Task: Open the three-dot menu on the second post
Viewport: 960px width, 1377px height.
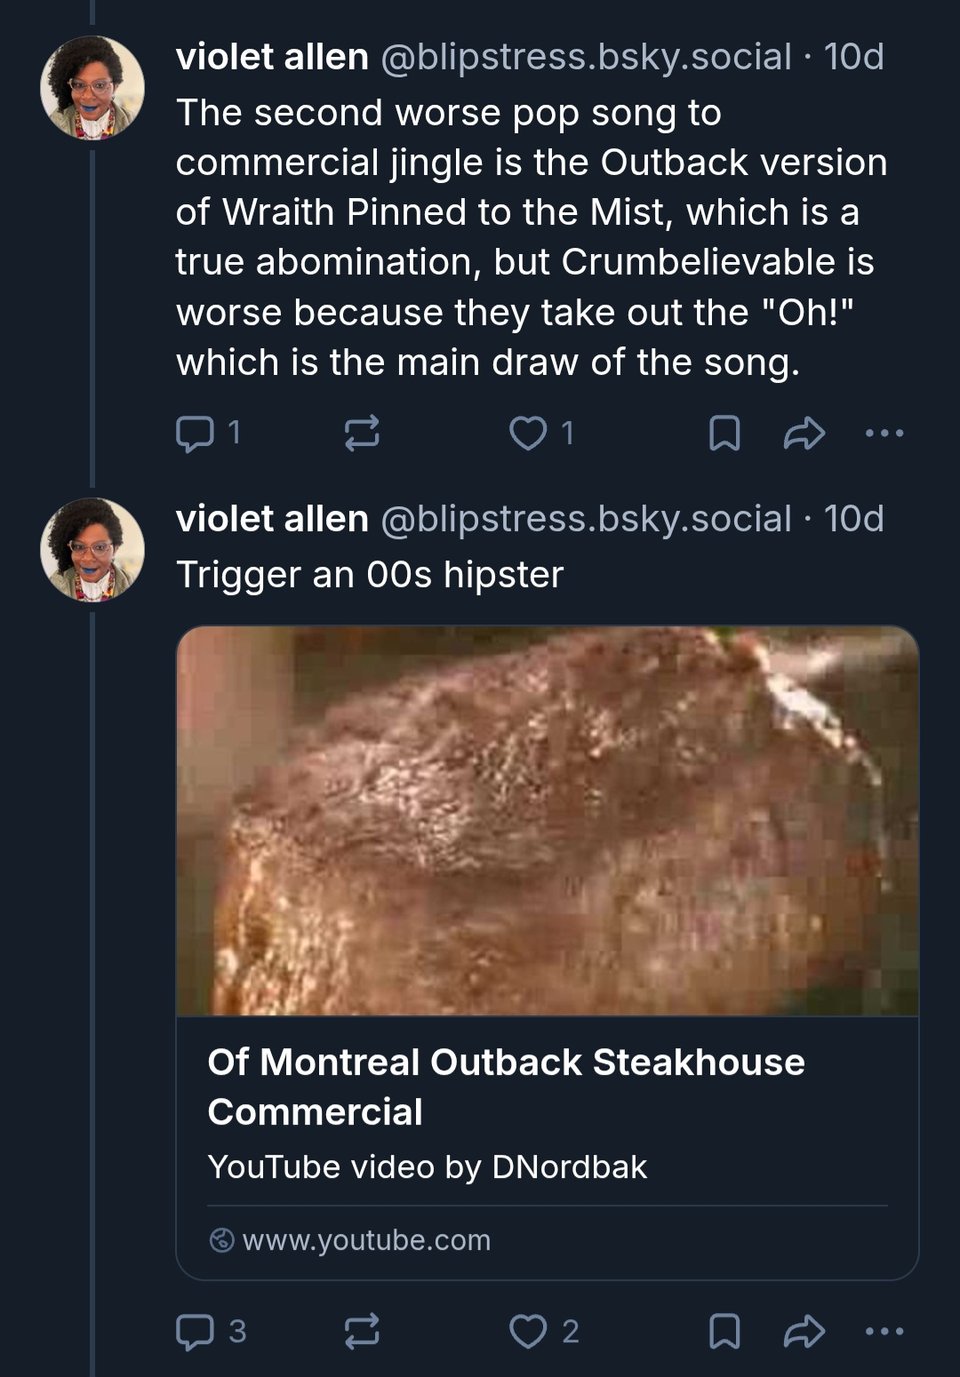Action: coord(882,1332)
